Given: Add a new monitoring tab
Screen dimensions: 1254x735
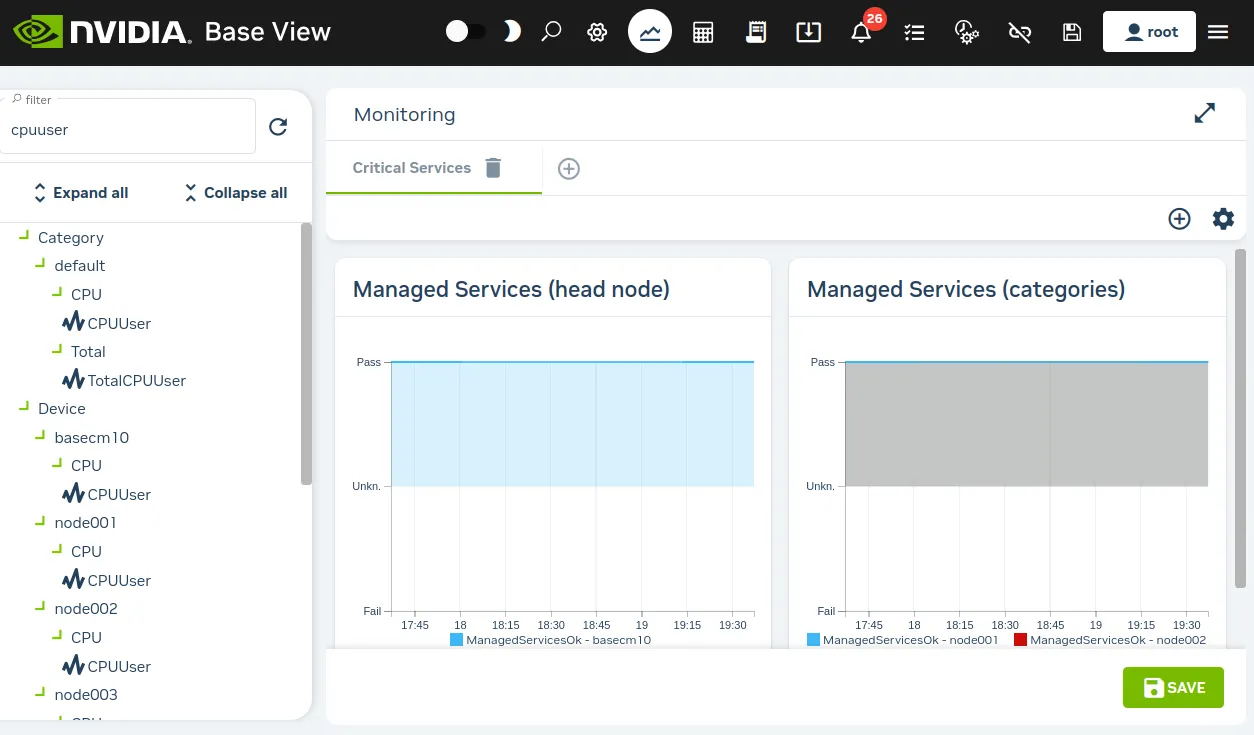Looking at the screenshot, I should pyautogui.click(x=569, y=169).
